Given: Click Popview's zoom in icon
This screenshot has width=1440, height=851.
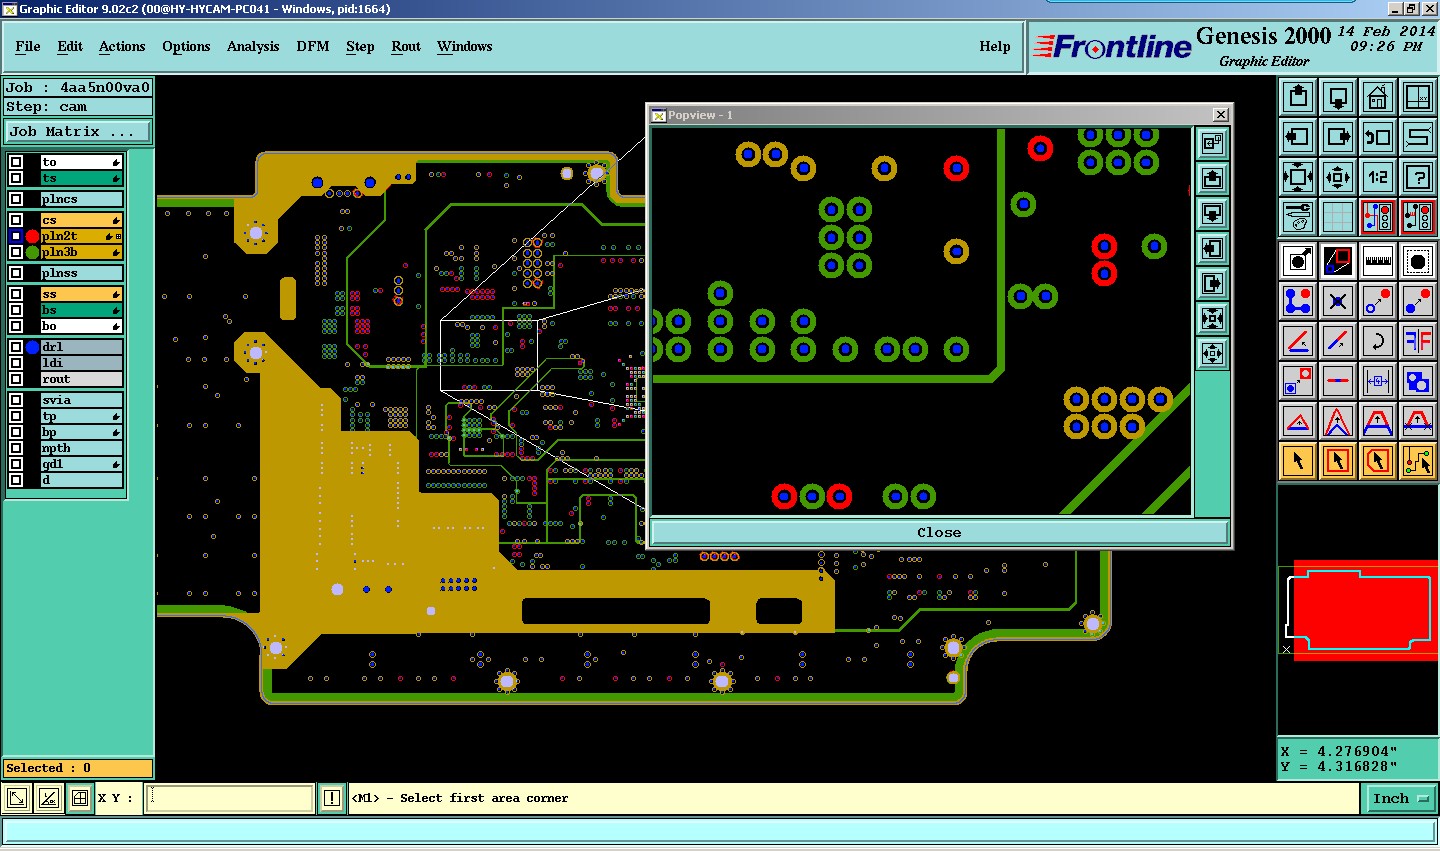Looking at the screenshot, I should [x=1212, y=354].
